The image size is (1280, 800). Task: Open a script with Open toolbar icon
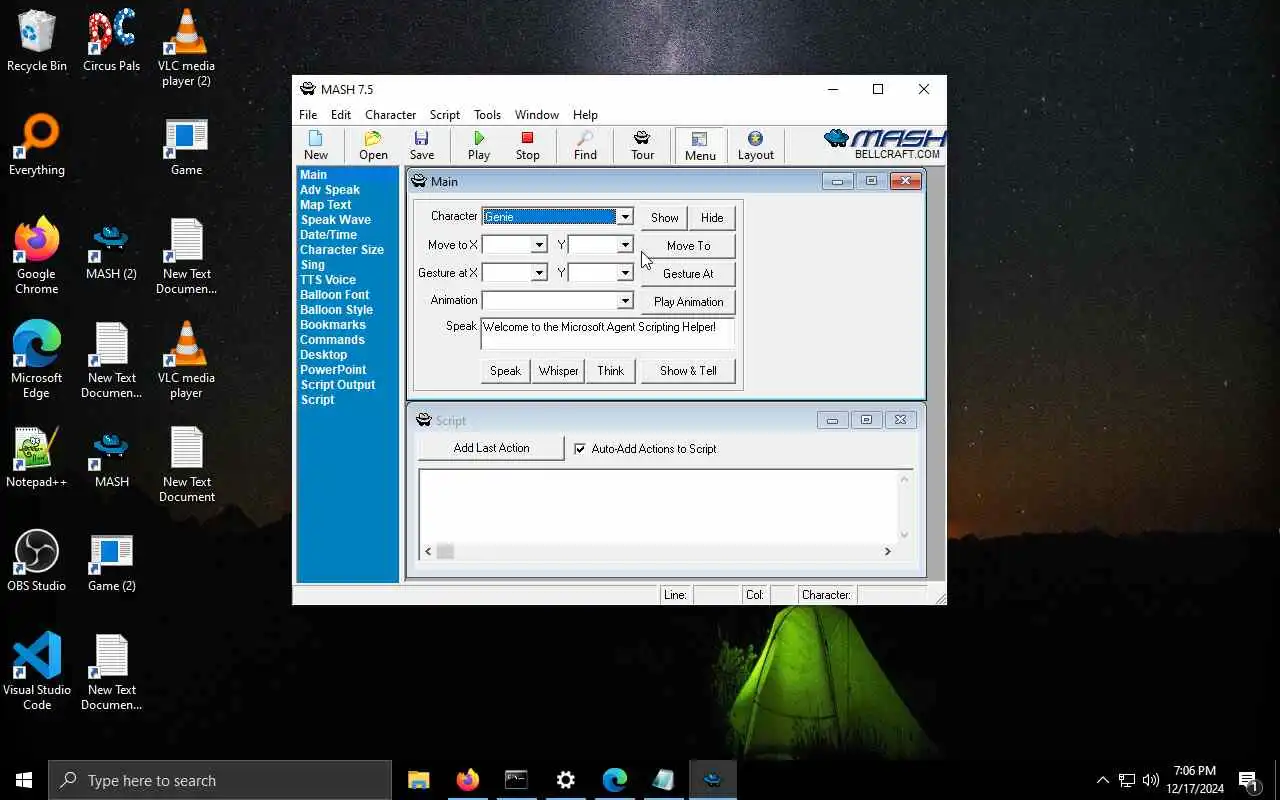tap(373, 145)
